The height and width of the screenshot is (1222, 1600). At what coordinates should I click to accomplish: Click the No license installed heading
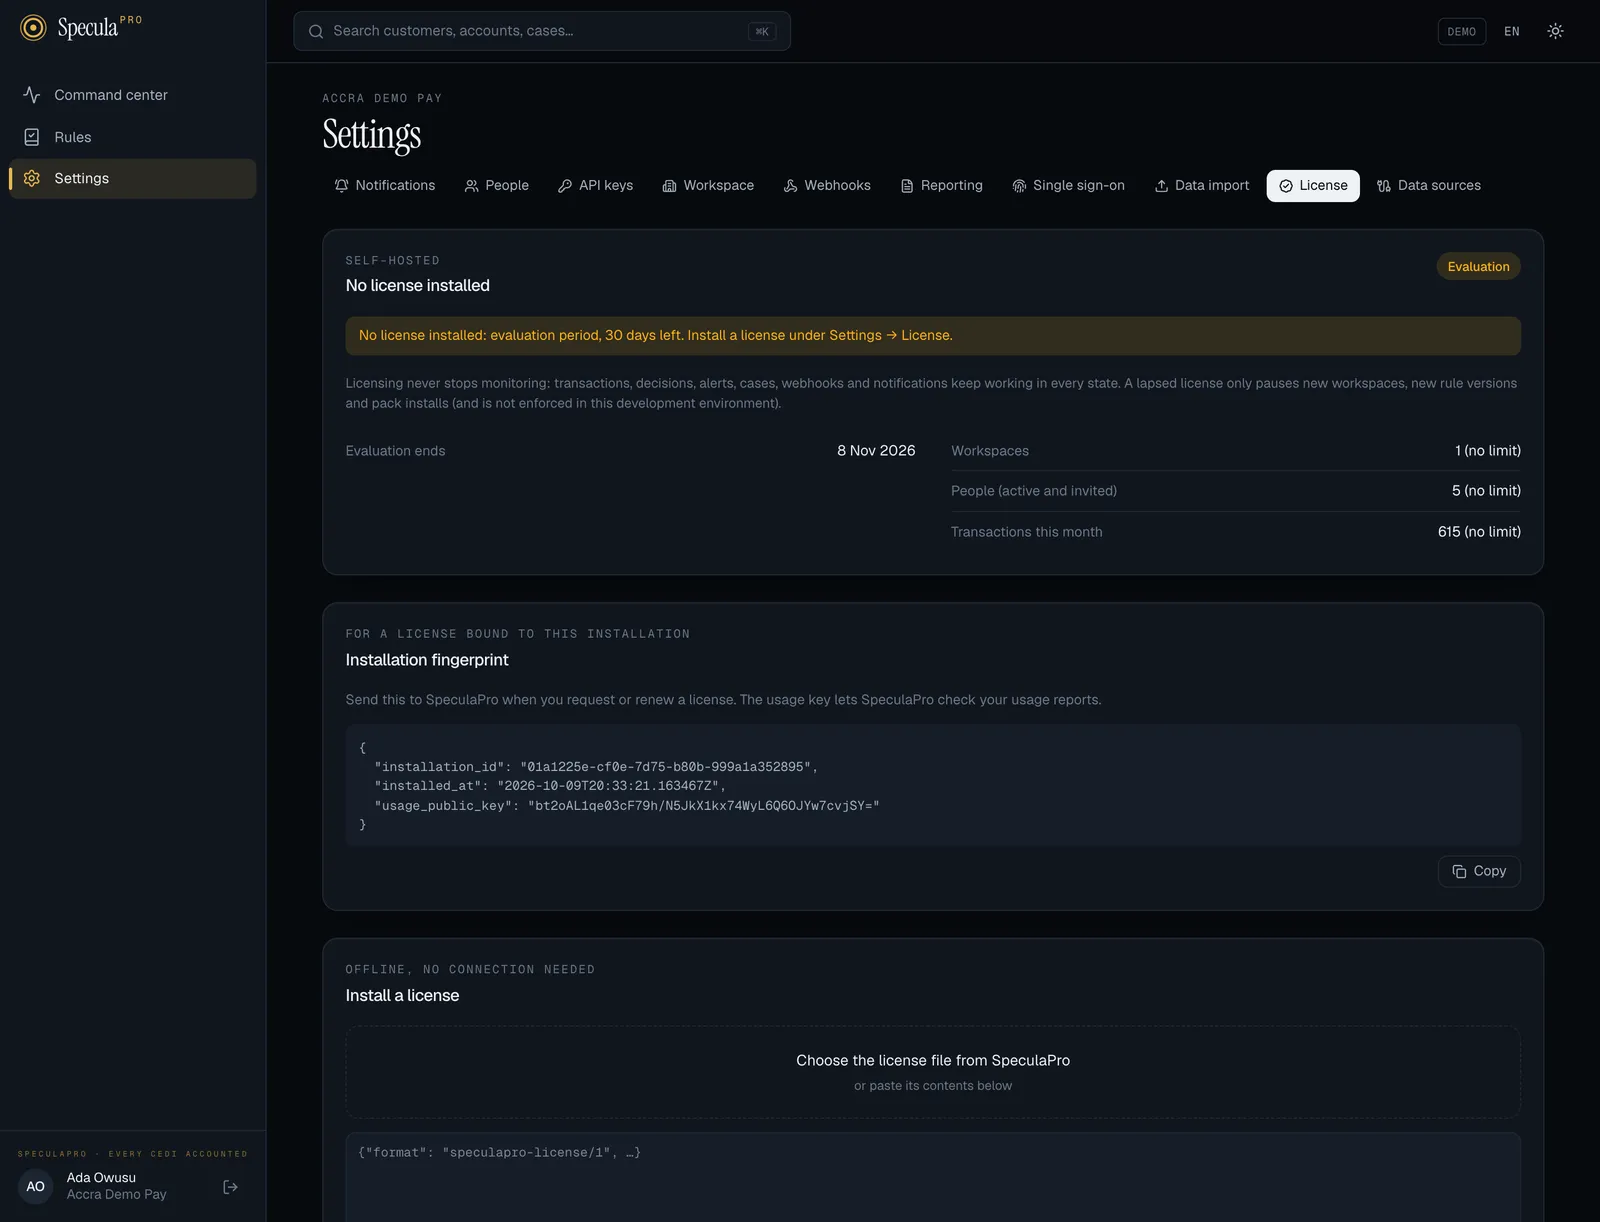418,286
